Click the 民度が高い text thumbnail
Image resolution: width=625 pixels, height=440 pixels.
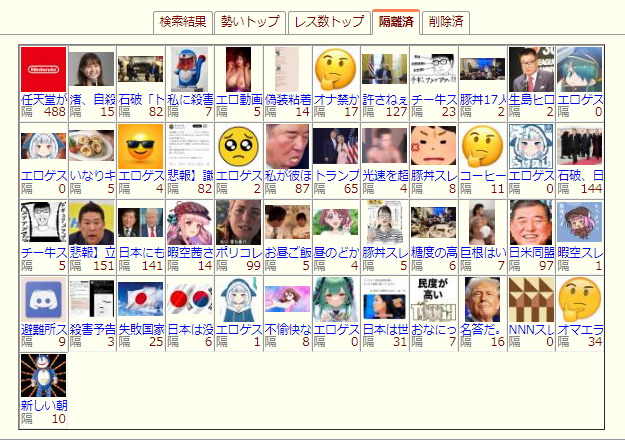click(x=433, y=298)
